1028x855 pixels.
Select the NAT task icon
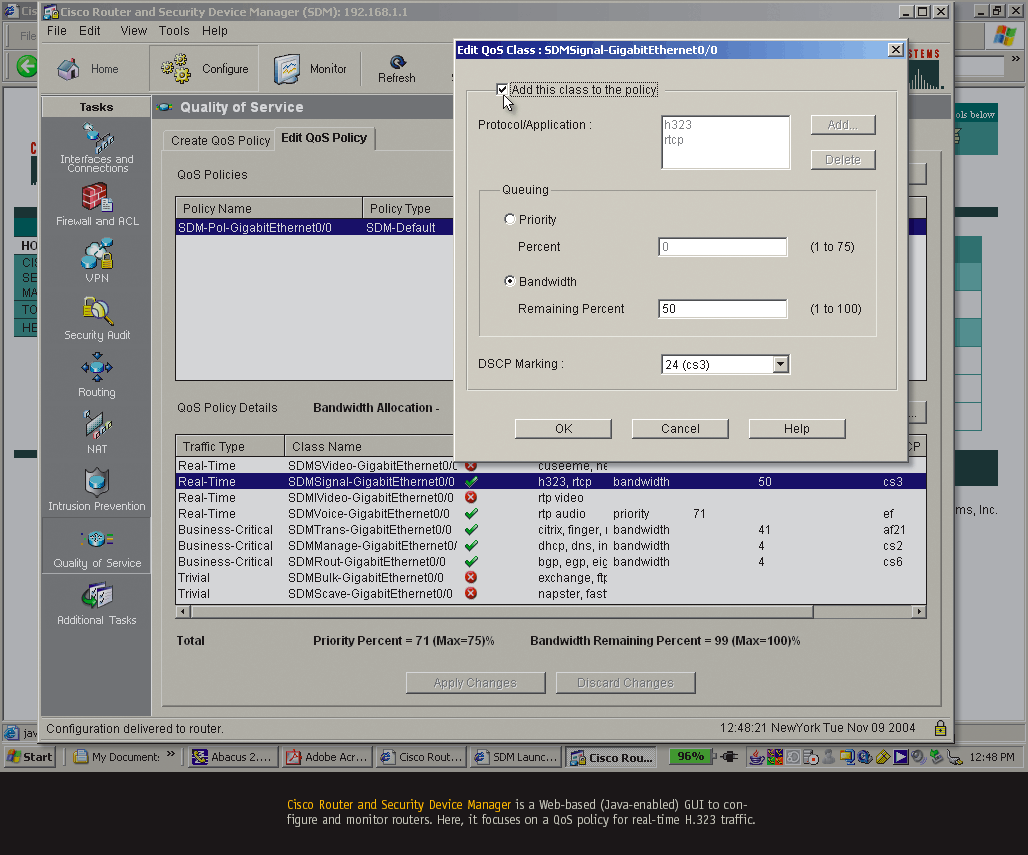point(97,432)
